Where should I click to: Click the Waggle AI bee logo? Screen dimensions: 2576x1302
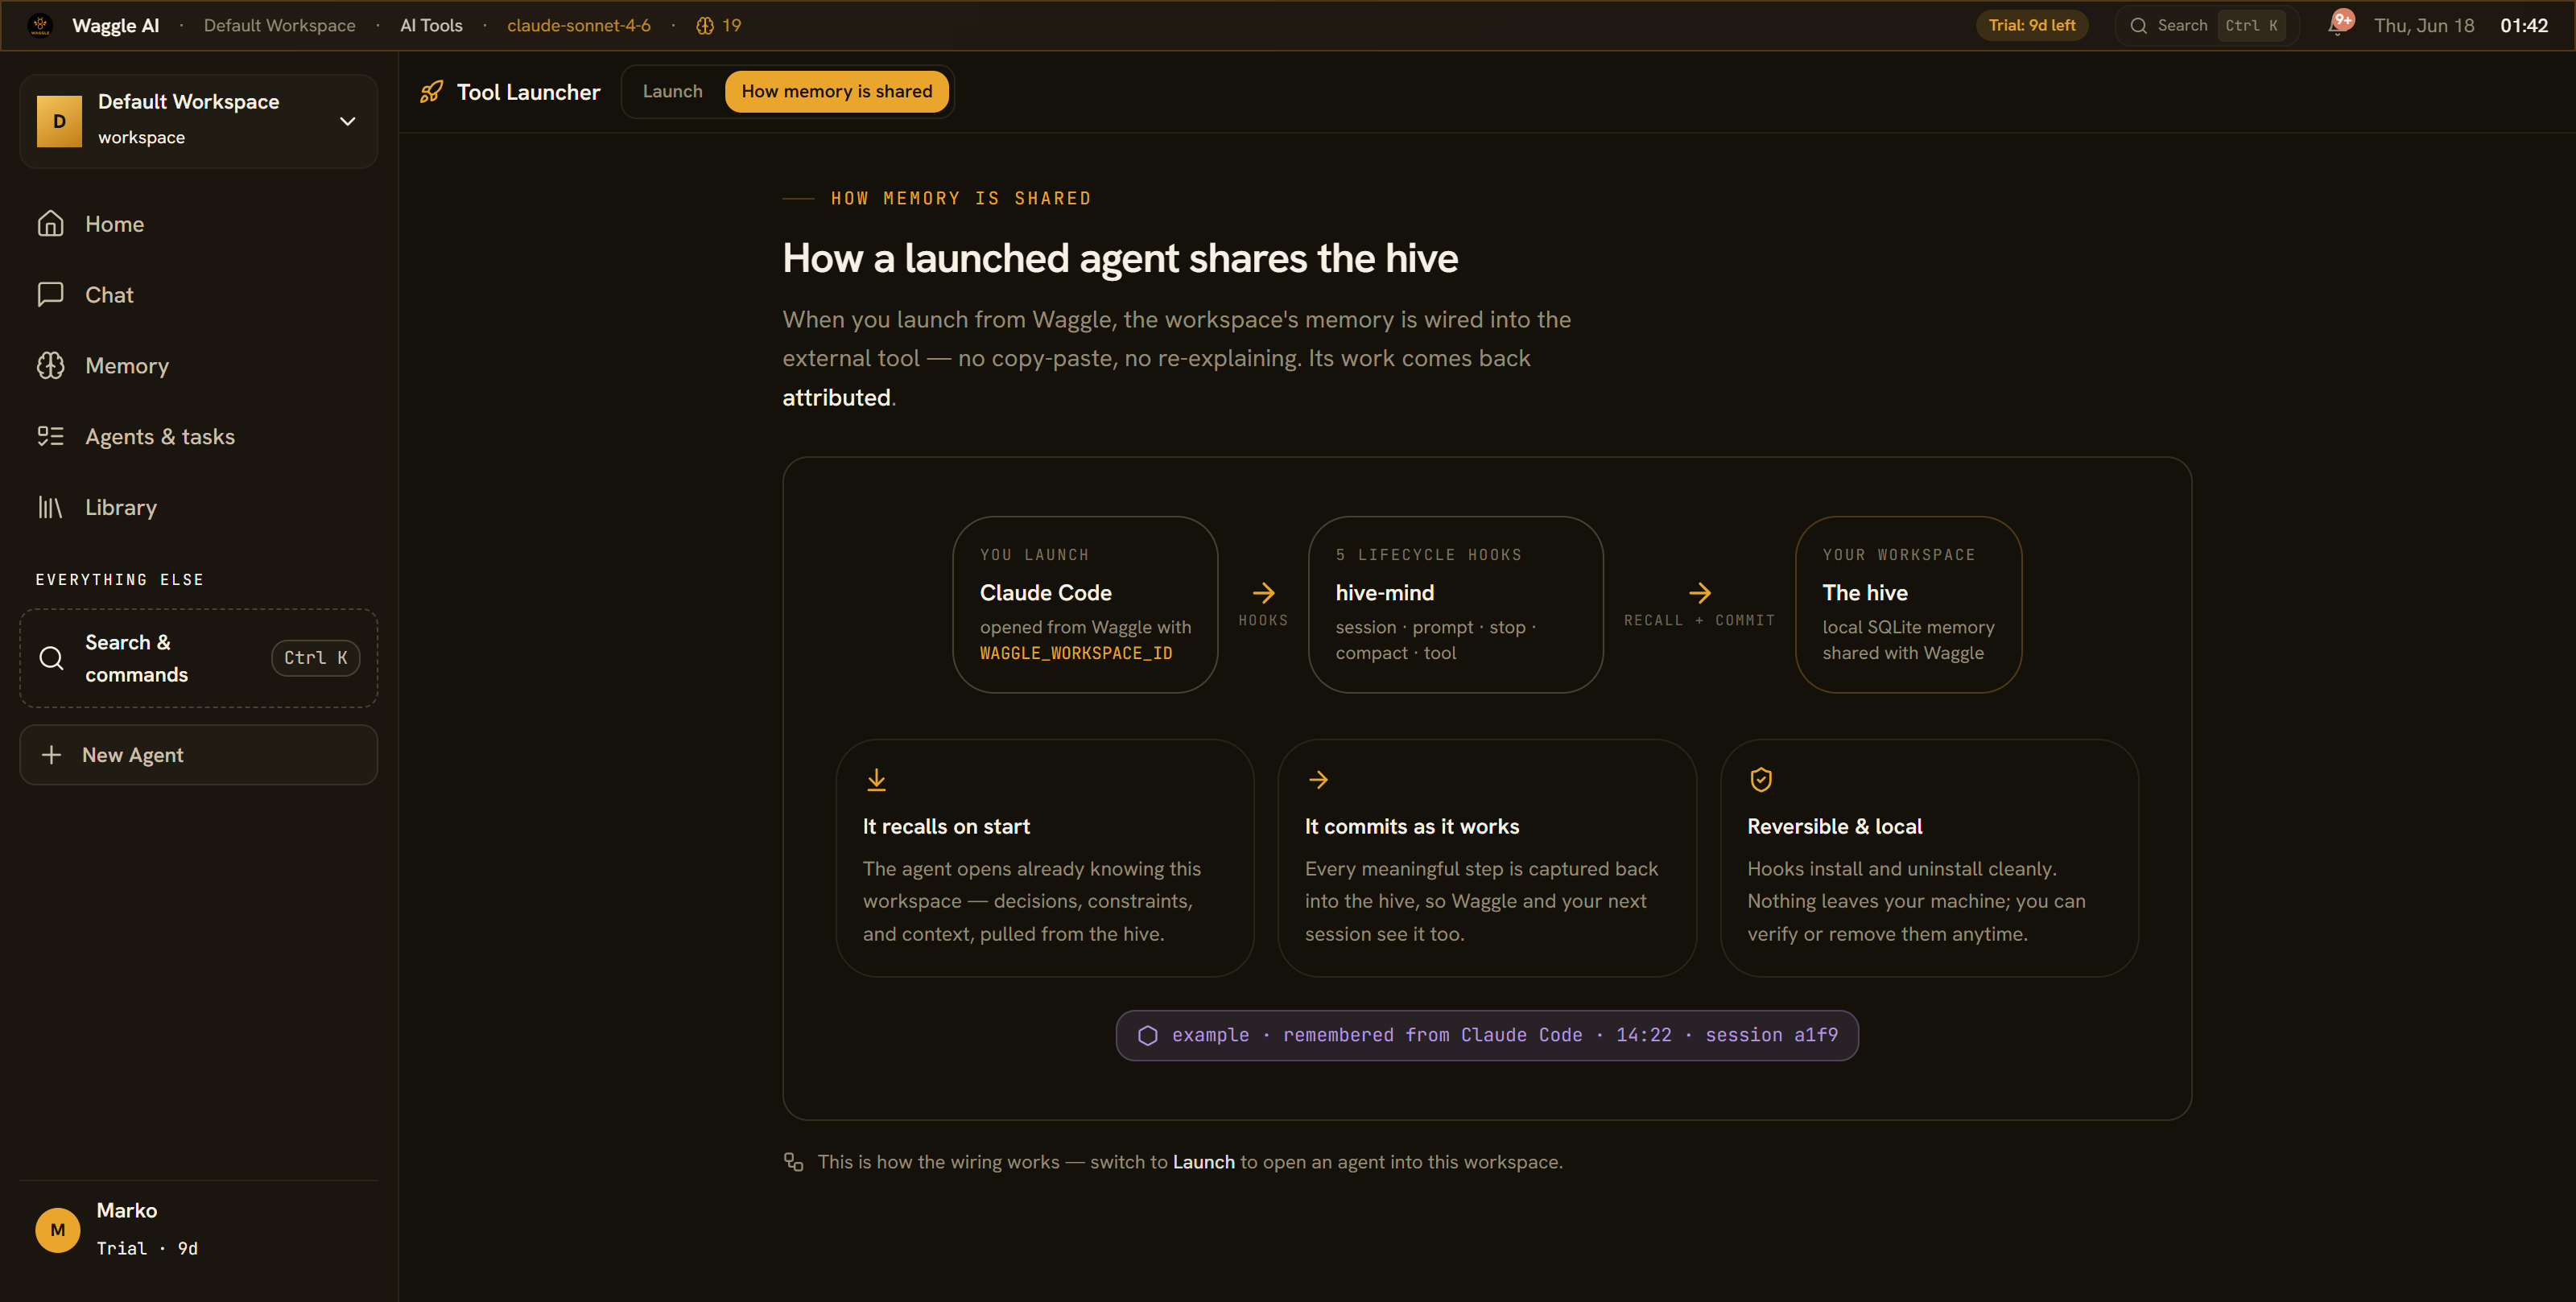40,25
